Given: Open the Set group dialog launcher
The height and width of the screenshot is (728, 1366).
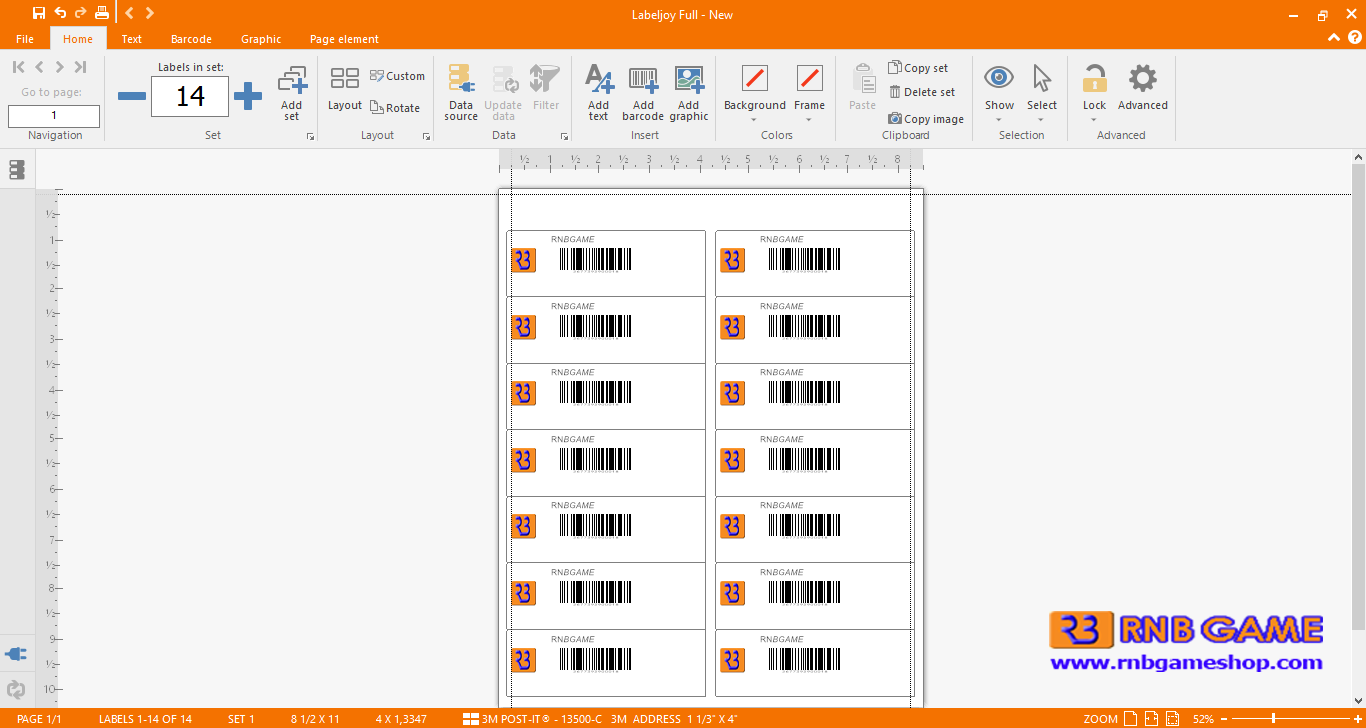Looking at the screenshot, I should [310, 136].
